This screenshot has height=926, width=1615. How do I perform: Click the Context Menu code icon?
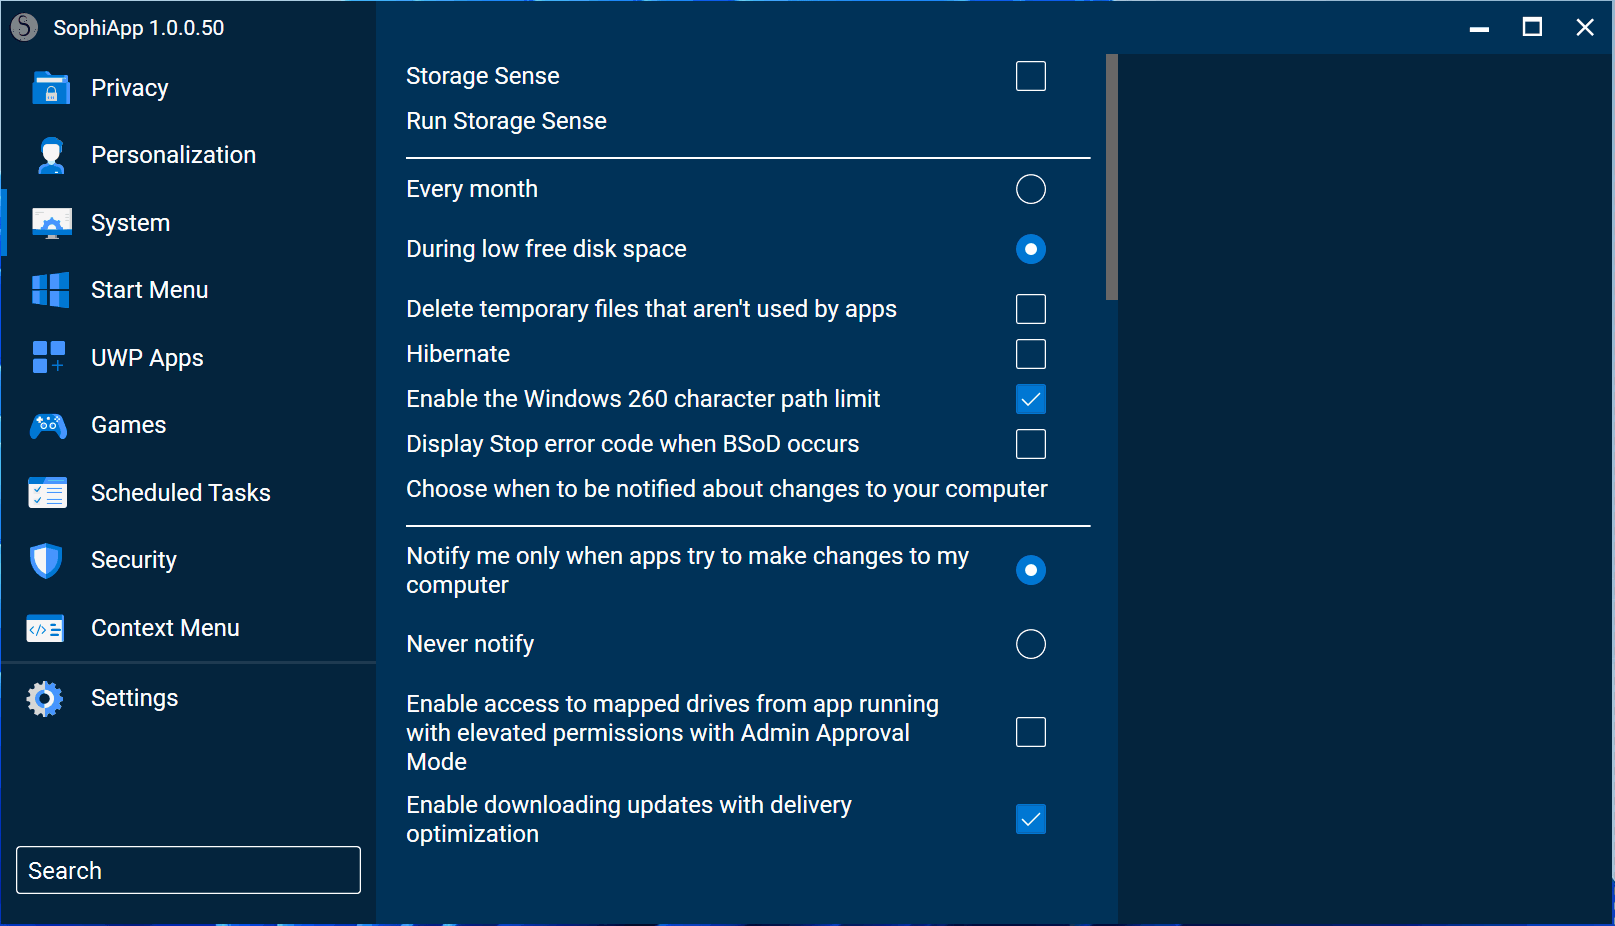pyautogui.click(x=46, y=628)
